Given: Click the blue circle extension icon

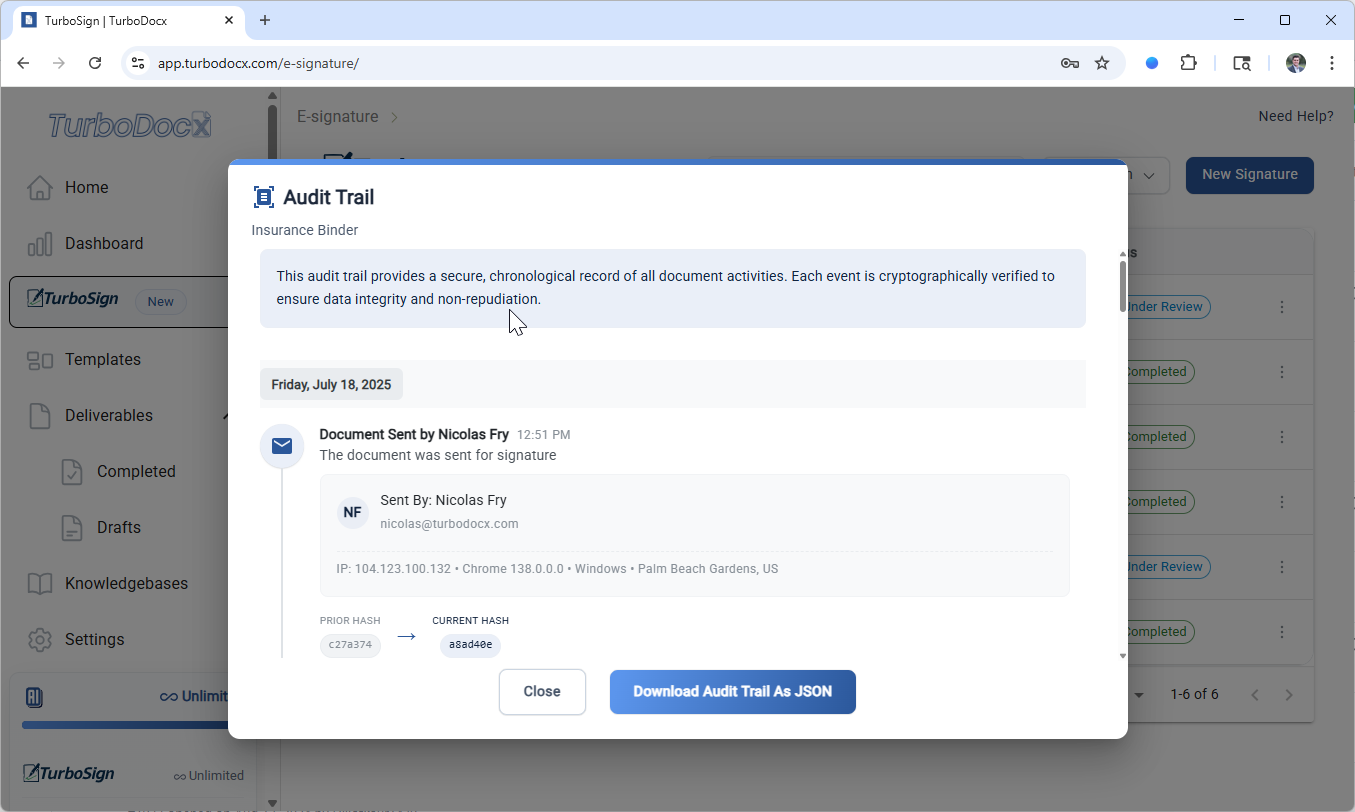Looking at the screenshot, I should click(x=1152, y=63).
